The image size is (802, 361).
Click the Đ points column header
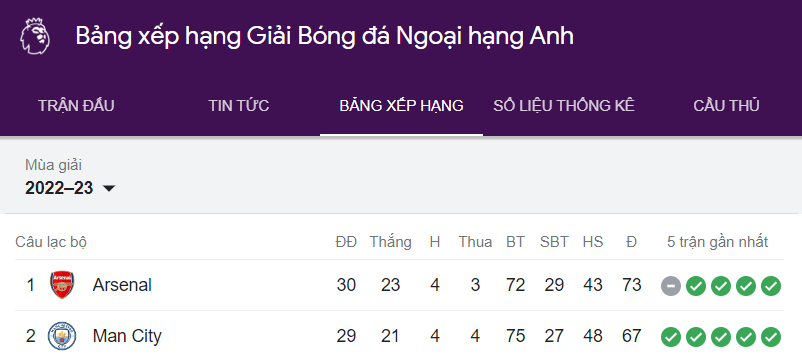point(632,241)
